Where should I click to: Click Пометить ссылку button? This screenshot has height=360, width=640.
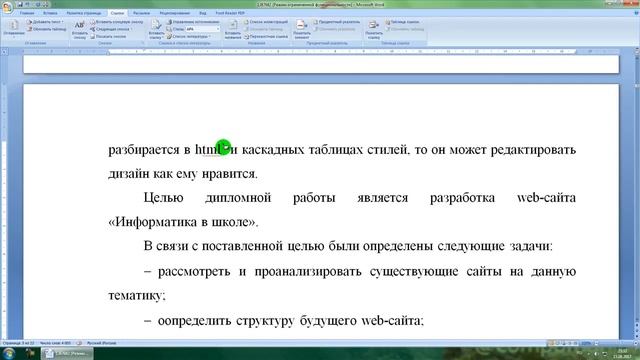click(x=373, y=29)
